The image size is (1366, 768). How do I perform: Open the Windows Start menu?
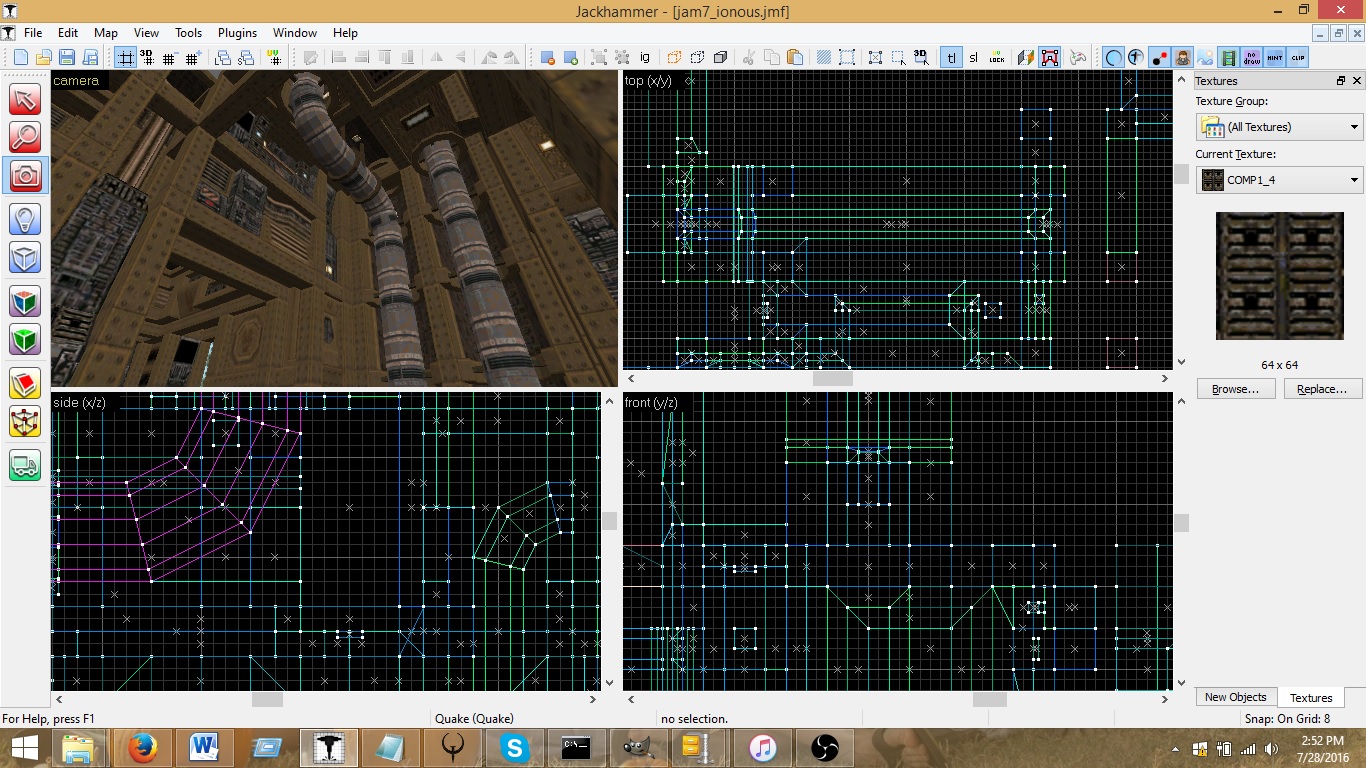pyautogui.click(x=25, y=748)
